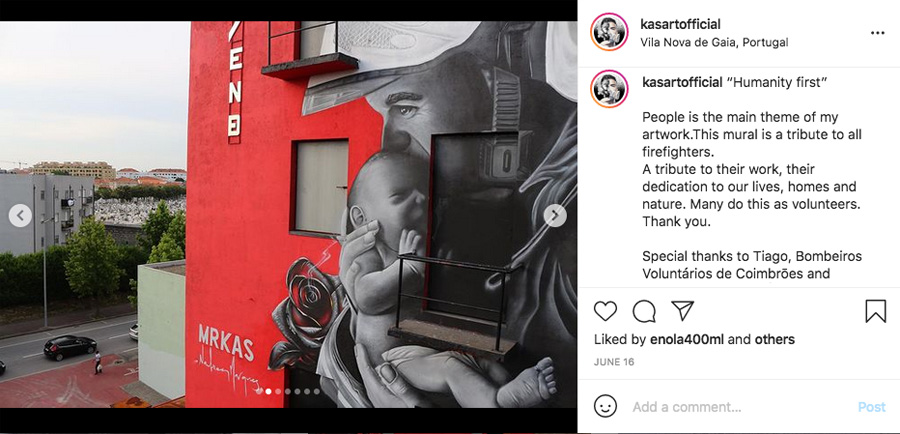Open Vila Nova de Gaia location link
The image size is (900, 434).
pyautogui.click(x=714, y=42)
